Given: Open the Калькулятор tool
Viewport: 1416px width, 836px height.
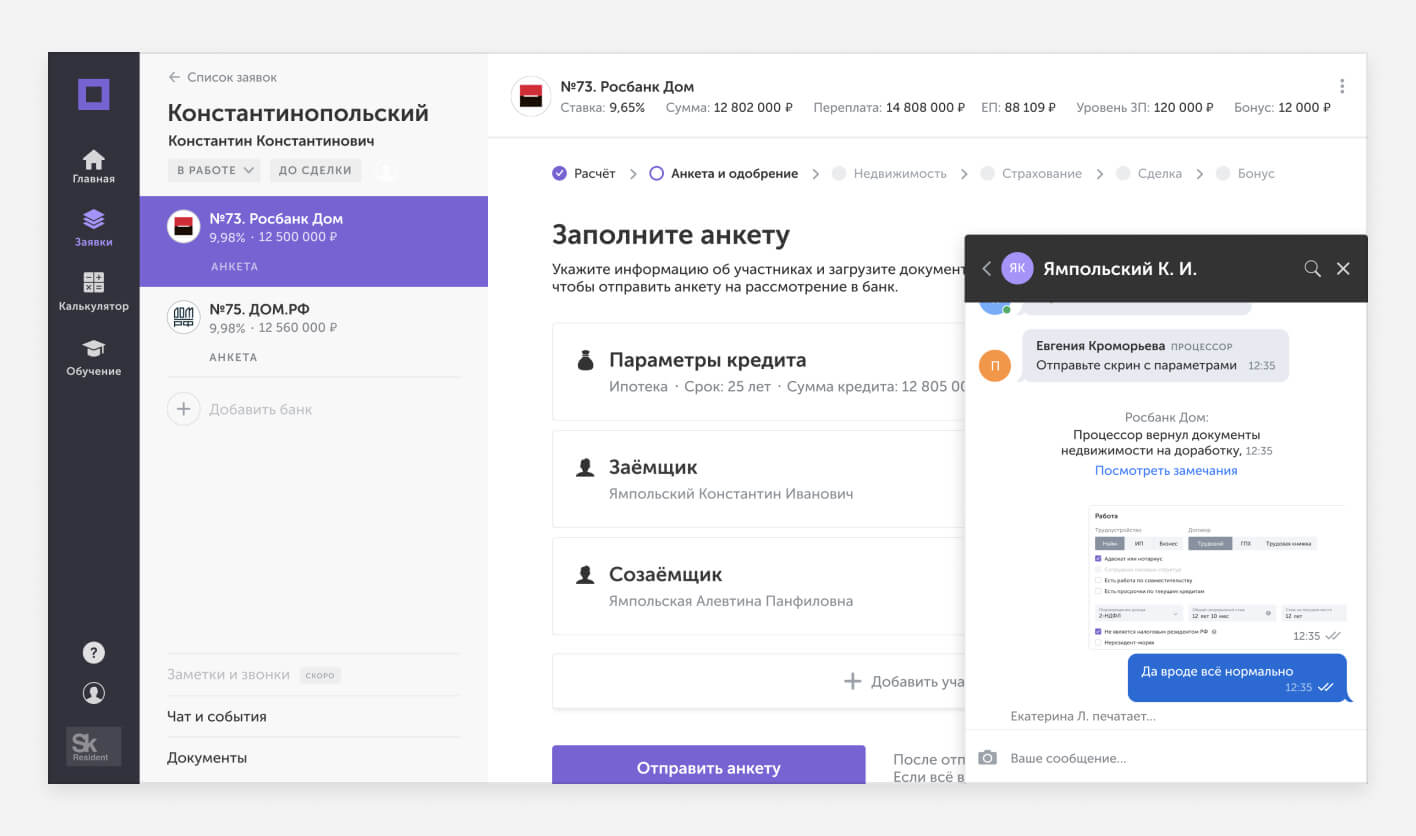Looking at the screenshot, I should tap(94, 292).
